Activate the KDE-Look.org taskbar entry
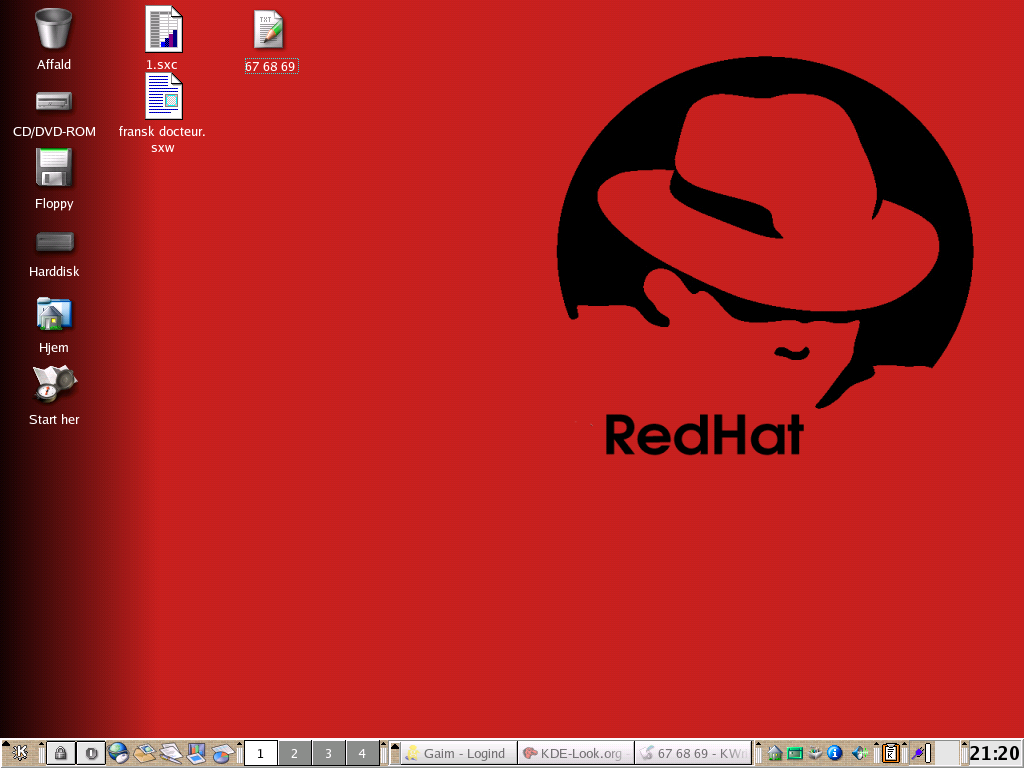This screenshot has height=768, width=1024. (576, 753)
